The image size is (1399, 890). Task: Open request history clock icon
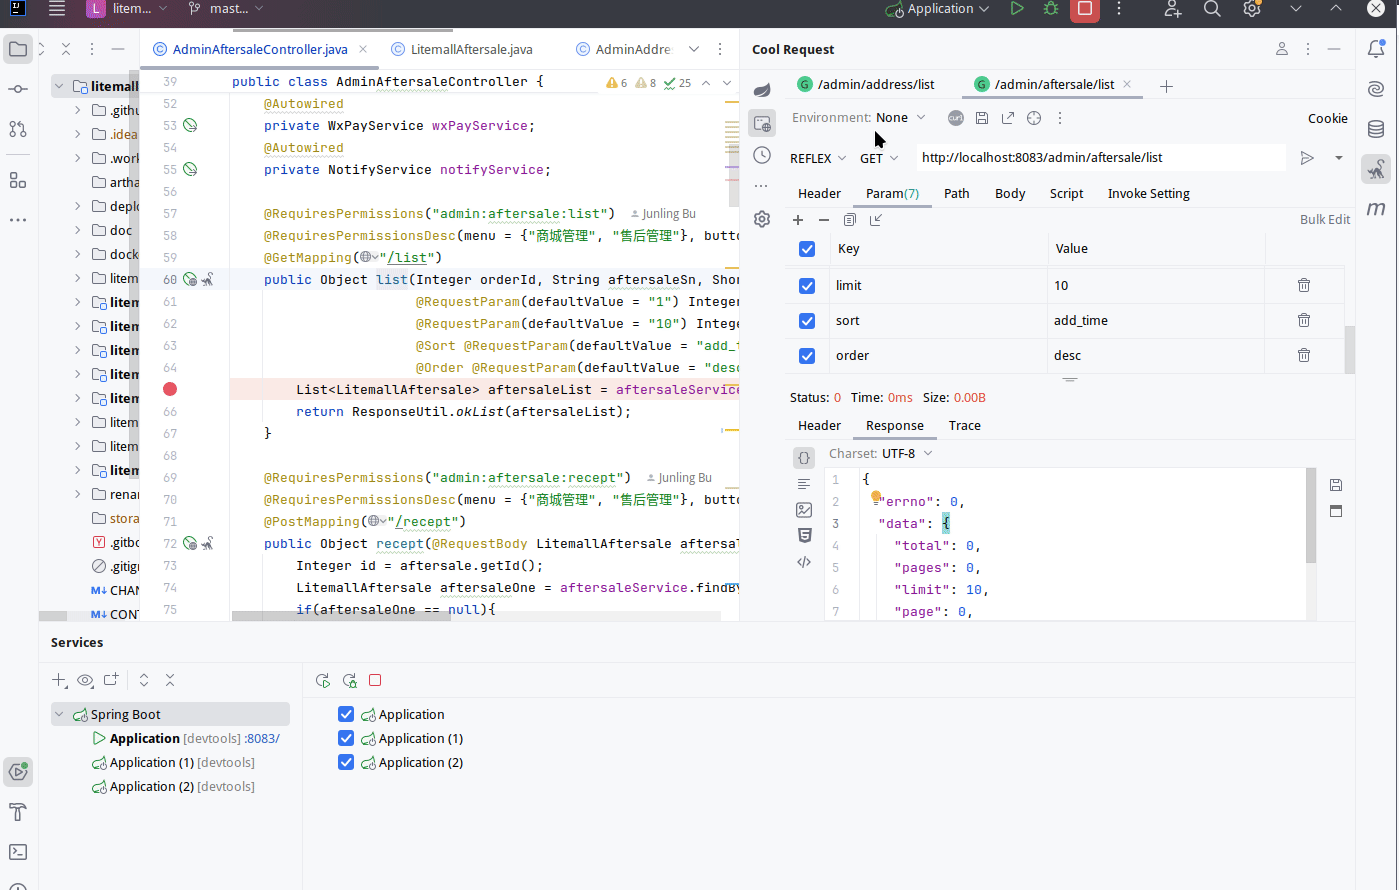(762, 155)
